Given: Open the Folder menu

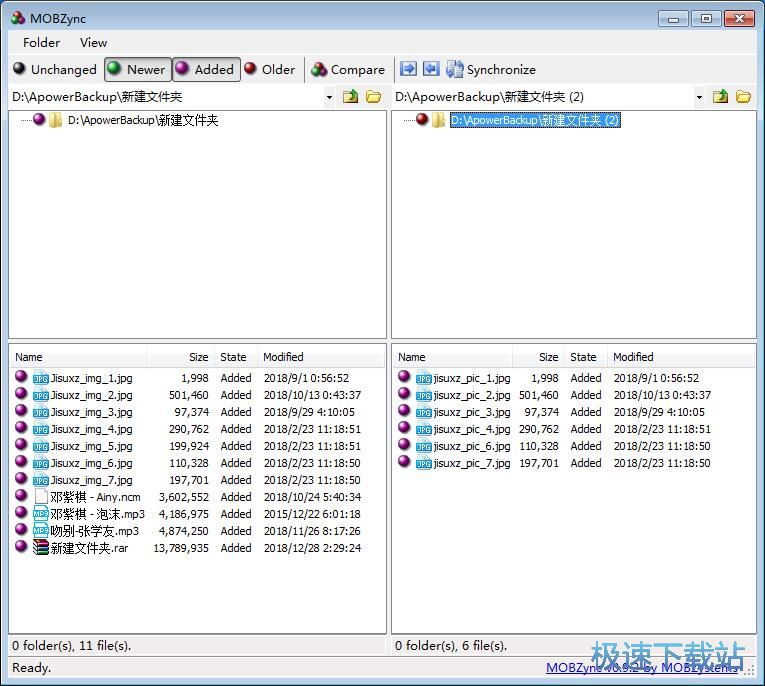Looking at the screenshot, I should (x=41, y=43).
